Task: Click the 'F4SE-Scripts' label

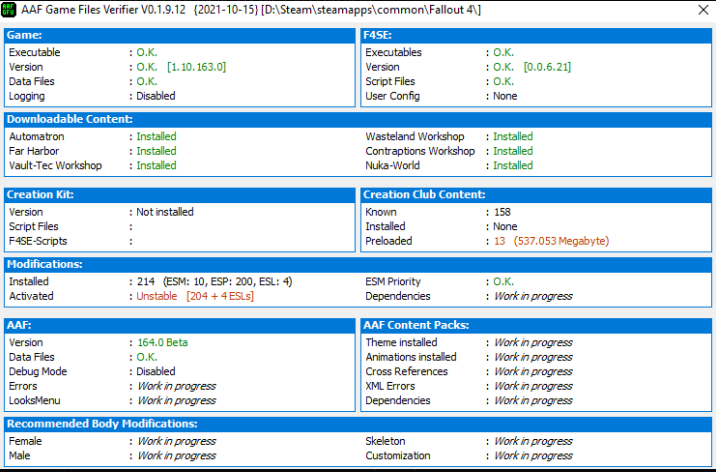Action: (38, 241)
